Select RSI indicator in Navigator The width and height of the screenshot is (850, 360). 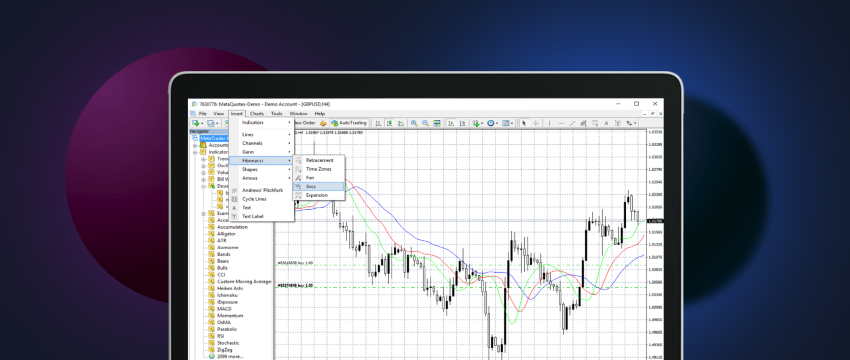coord(221,336)
